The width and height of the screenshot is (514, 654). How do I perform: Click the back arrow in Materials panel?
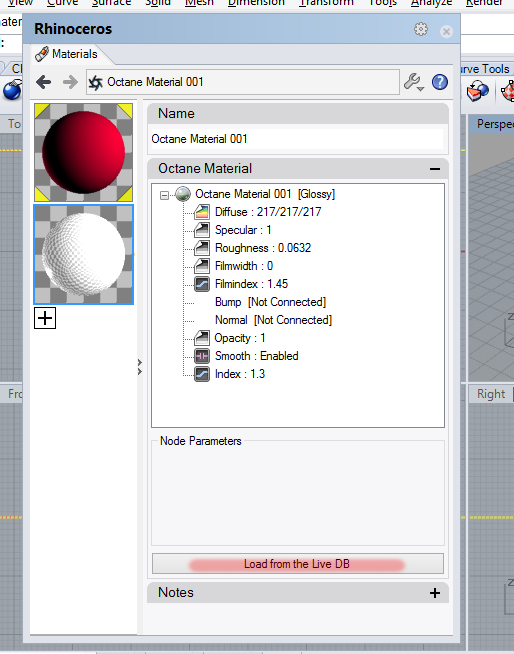coord(44,82)
